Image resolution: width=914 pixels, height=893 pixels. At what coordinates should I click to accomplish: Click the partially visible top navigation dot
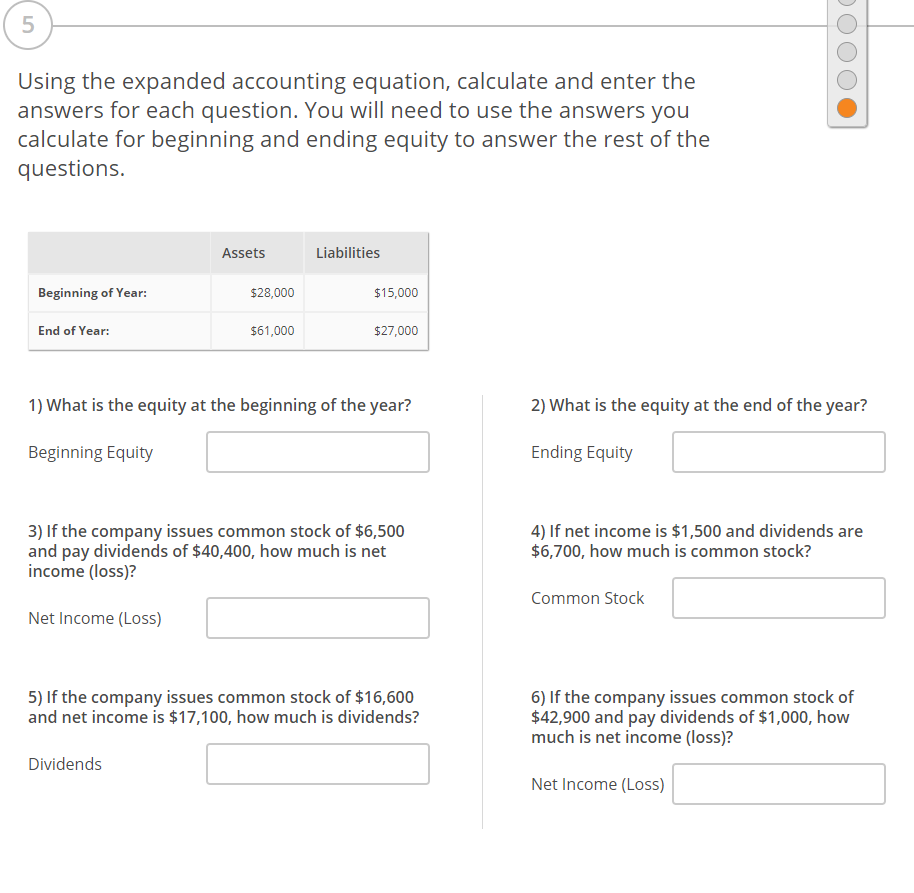846,5
